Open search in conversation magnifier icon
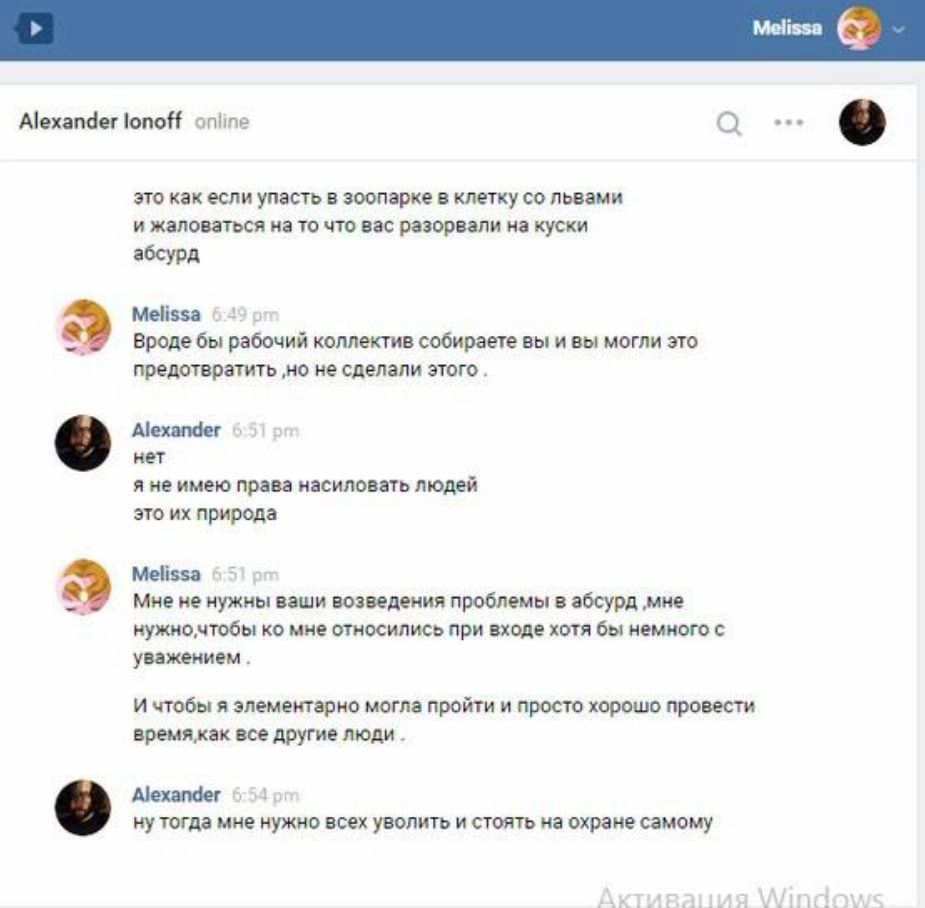The width and height of the screenshot is (925, 908). (x=729, y=124)
